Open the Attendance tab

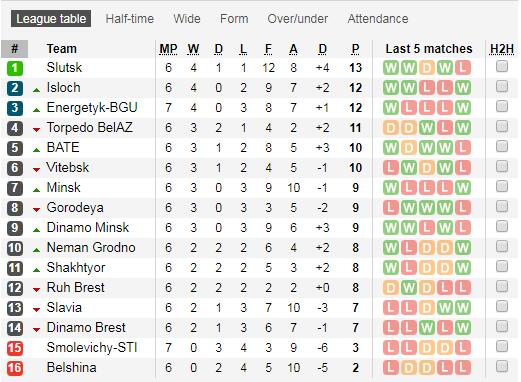378,19
